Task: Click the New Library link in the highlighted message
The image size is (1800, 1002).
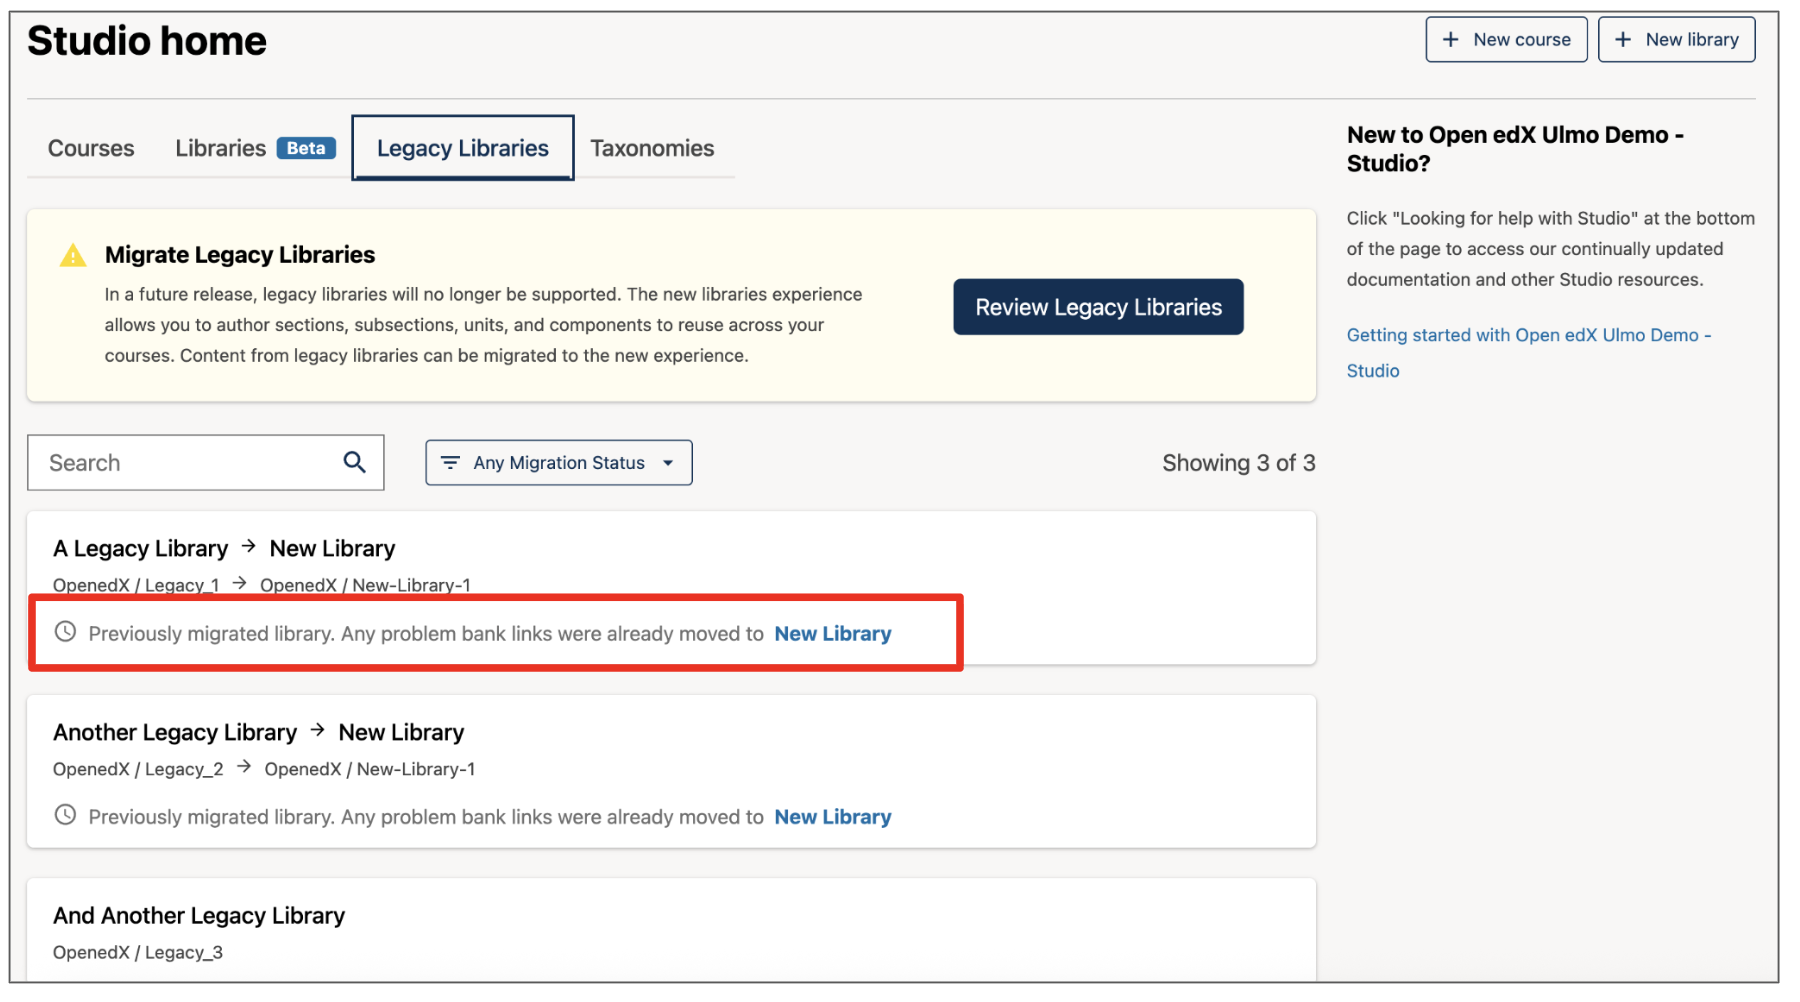Action: pyautogui.click(x=832, y=632)
